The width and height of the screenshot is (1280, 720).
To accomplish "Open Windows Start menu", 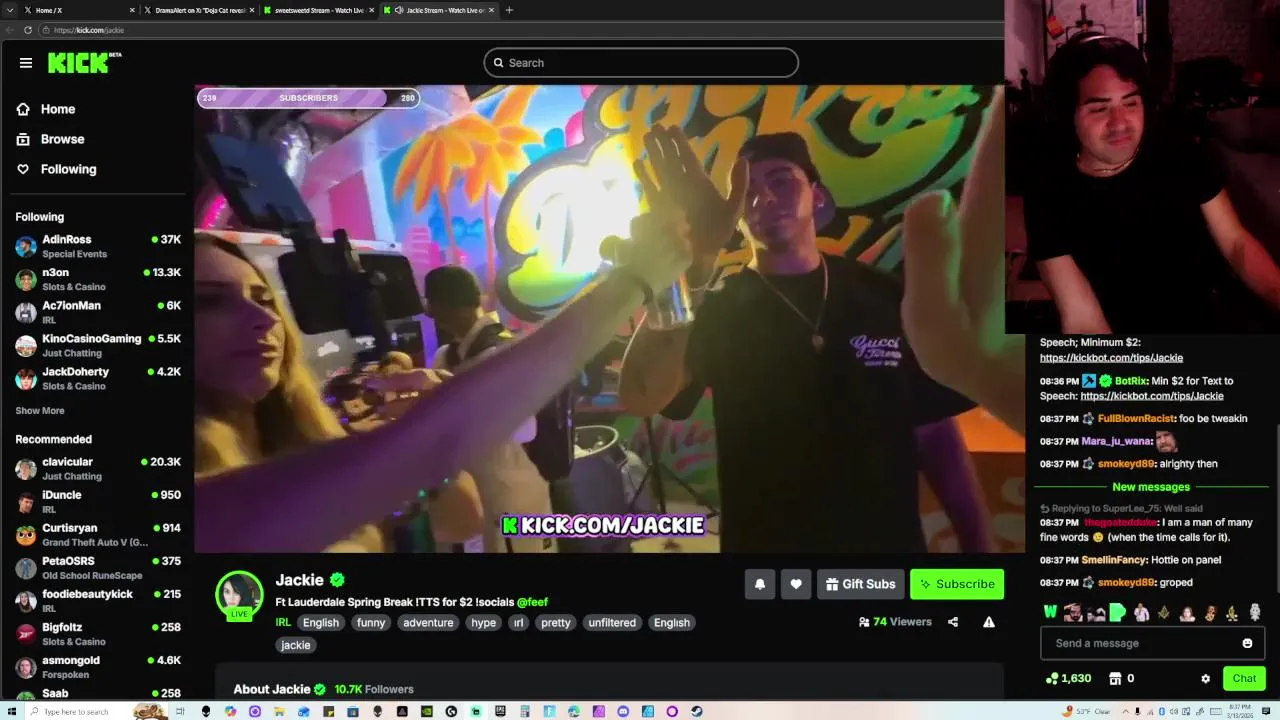I will (11, 711).
